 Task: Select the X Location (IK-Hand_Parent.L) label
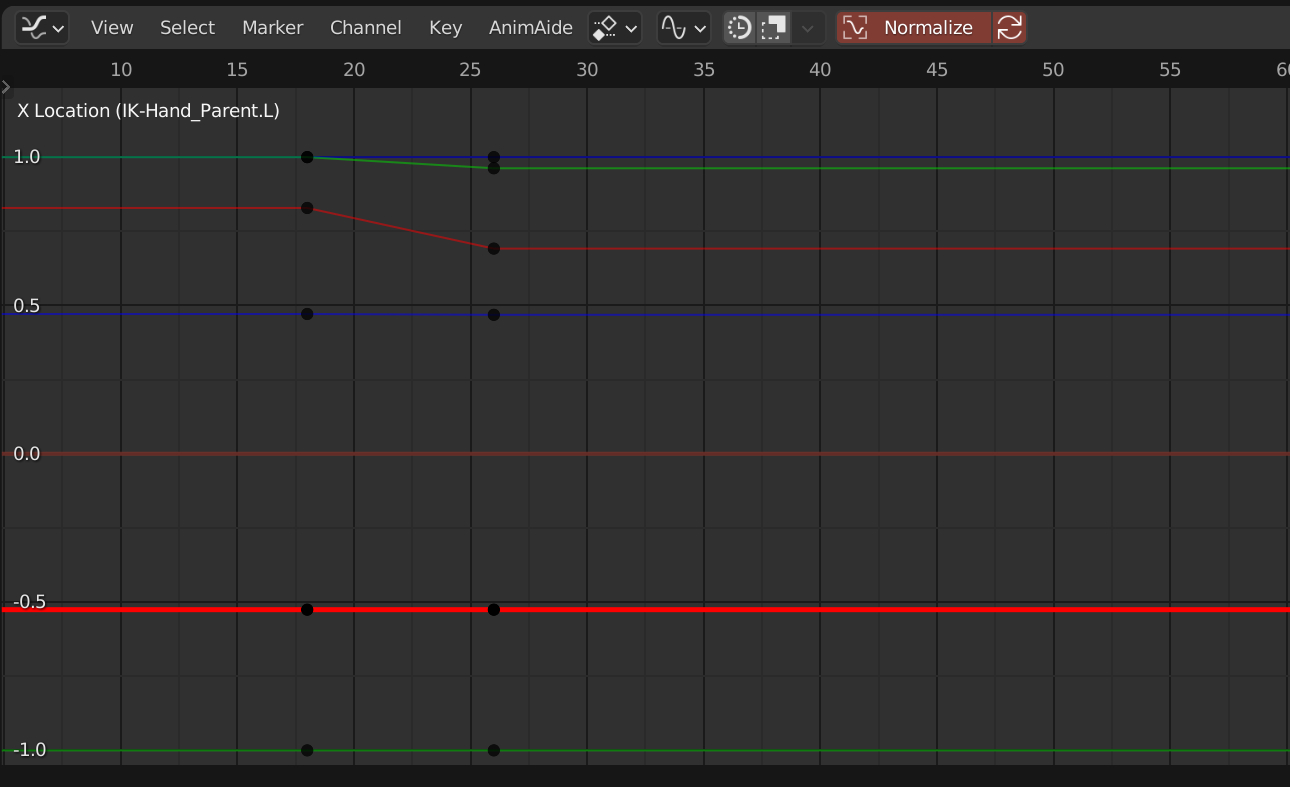point(148,110)
